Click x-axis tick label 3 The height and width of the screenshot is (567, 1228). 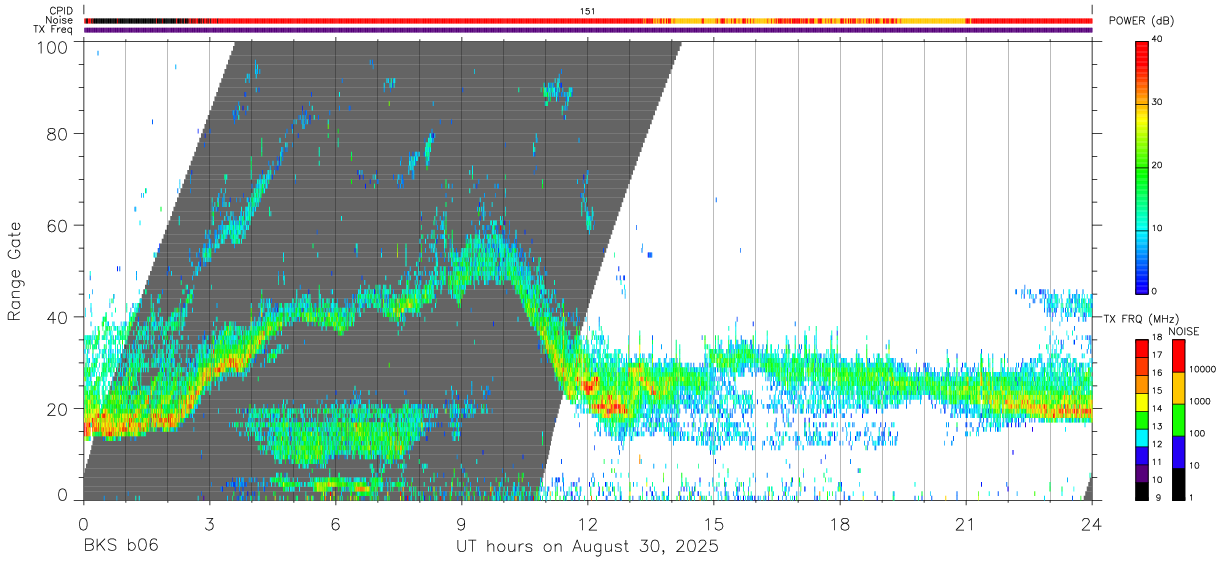point(209,524)
